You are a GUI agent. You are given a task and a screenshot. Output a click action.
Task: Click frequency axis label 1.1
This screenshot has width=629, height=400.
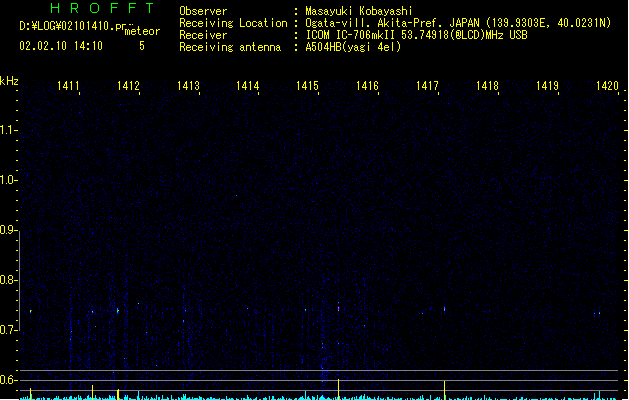point(7,130)
